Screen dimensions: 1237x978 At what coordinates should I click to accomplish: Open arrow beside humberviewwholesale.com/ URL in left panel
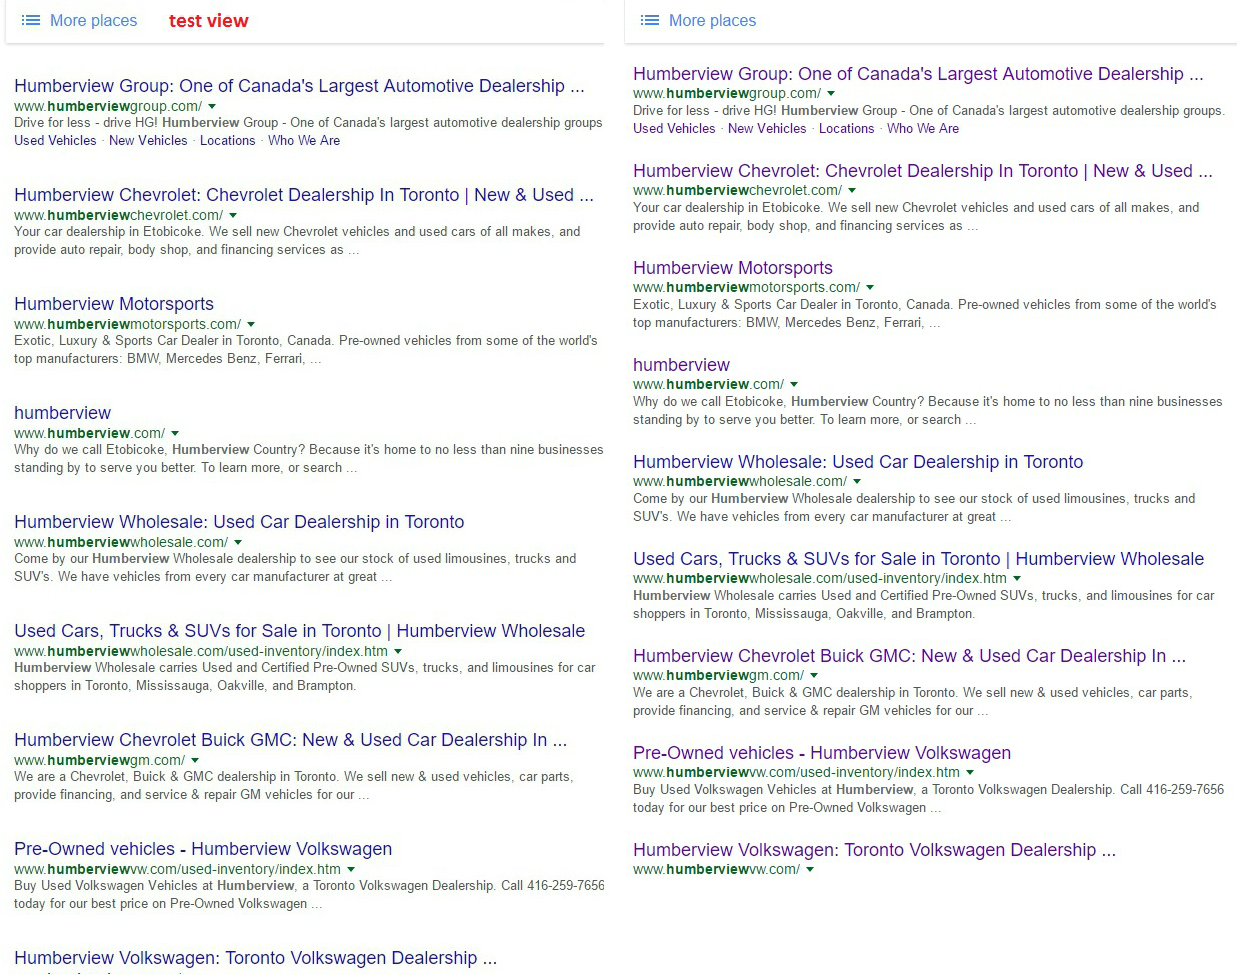238,542
